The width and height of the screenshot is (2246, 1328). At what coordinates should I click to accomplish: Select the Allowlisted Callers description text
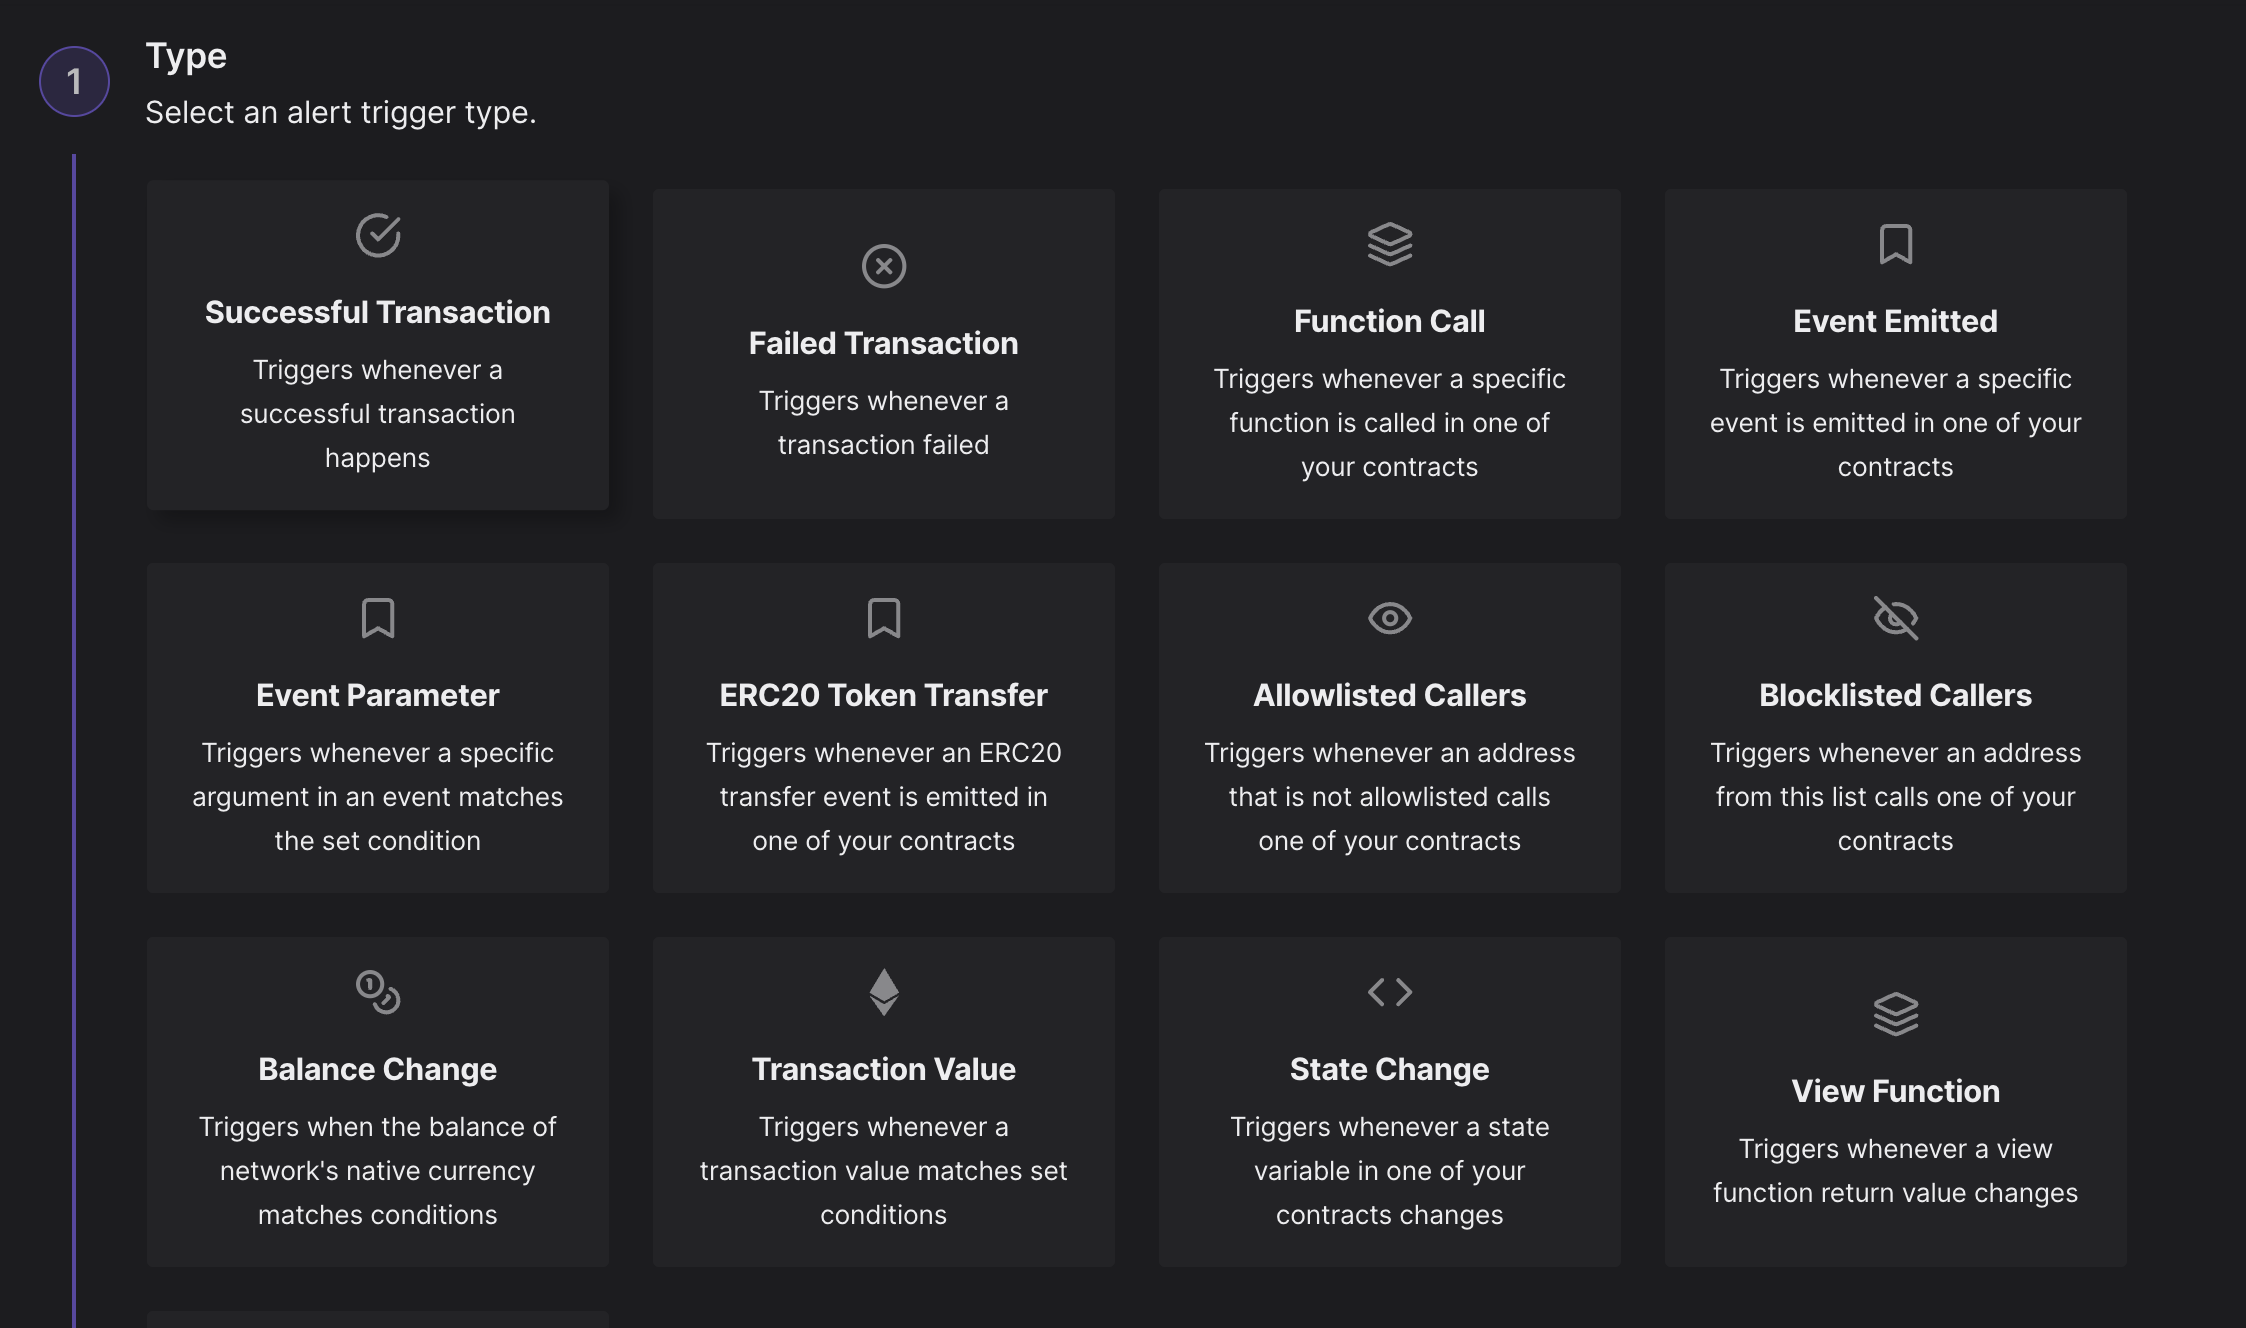1390,796
